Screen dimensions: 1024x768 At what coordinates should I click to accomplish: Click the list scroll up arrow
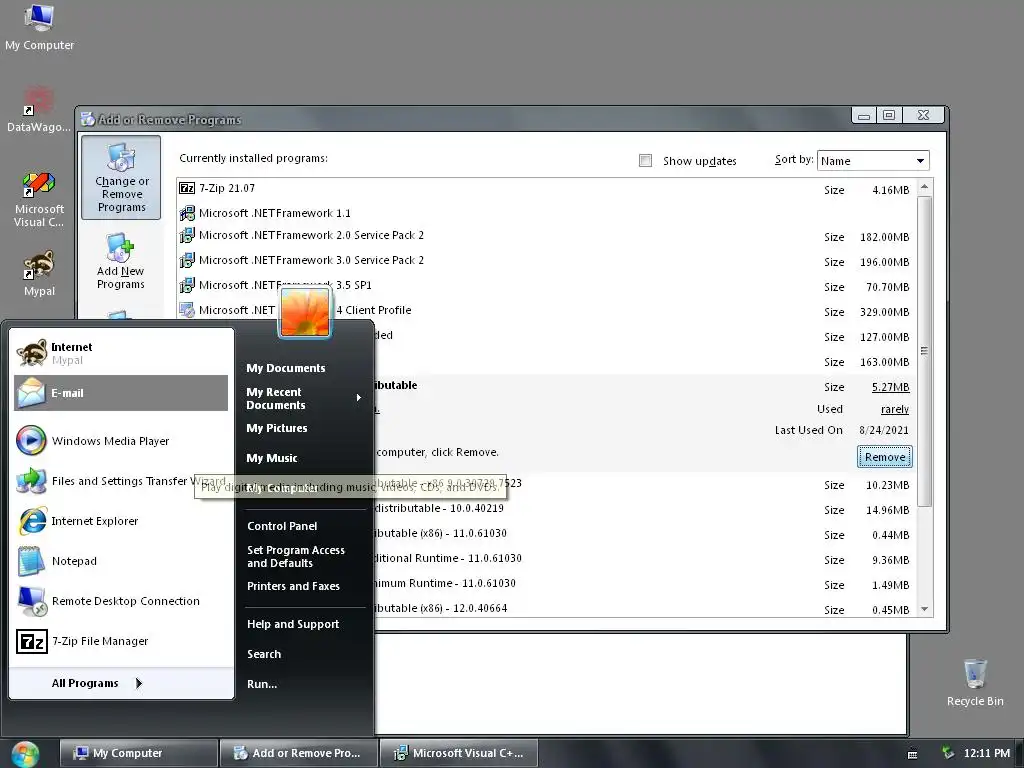[x=924, y=187]
